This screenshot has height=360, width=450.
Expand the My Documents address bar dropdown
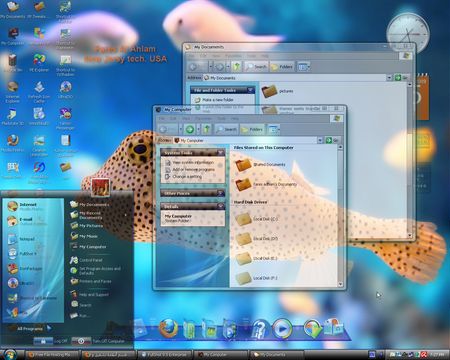[389, 78]
